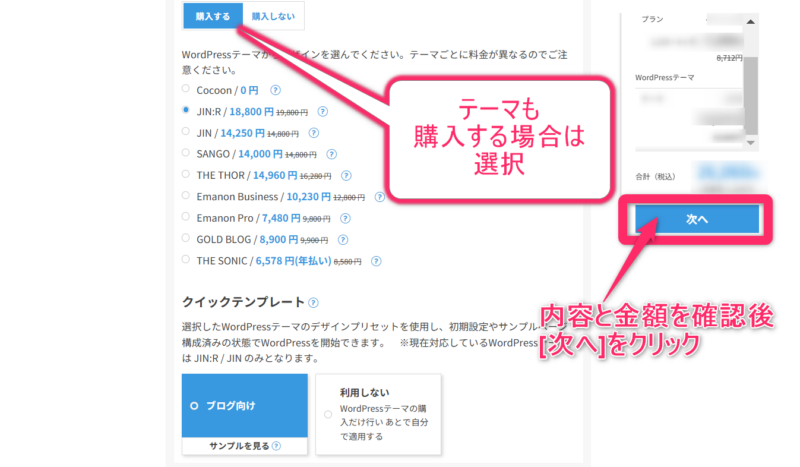Open help icon next to JIN:R price
This screenshot has width=800, height=467.
tap(322, 111)
